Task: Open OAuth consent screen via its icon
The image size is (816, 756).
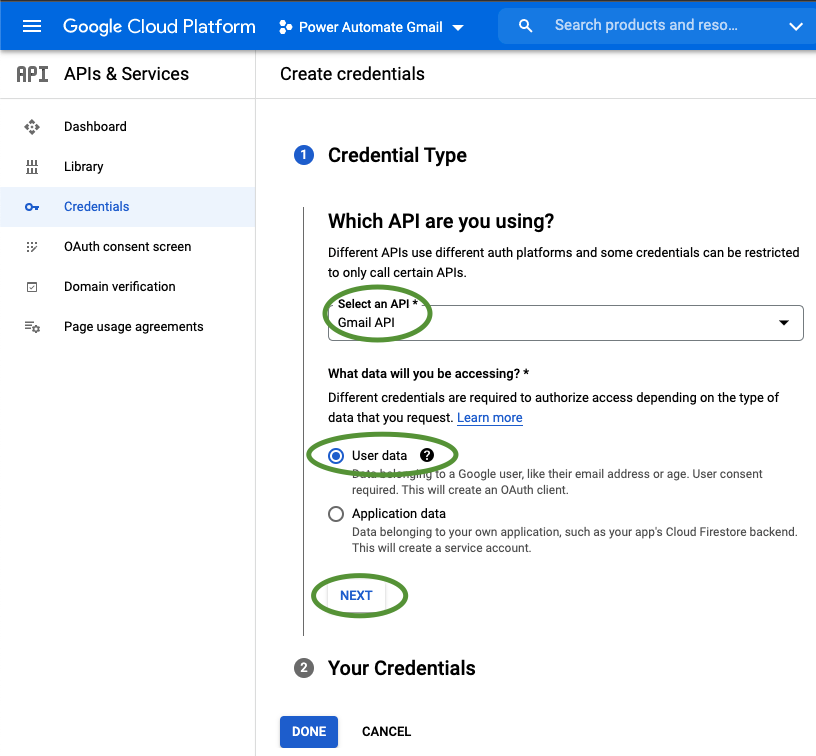Action: click(x=32, y=246)
